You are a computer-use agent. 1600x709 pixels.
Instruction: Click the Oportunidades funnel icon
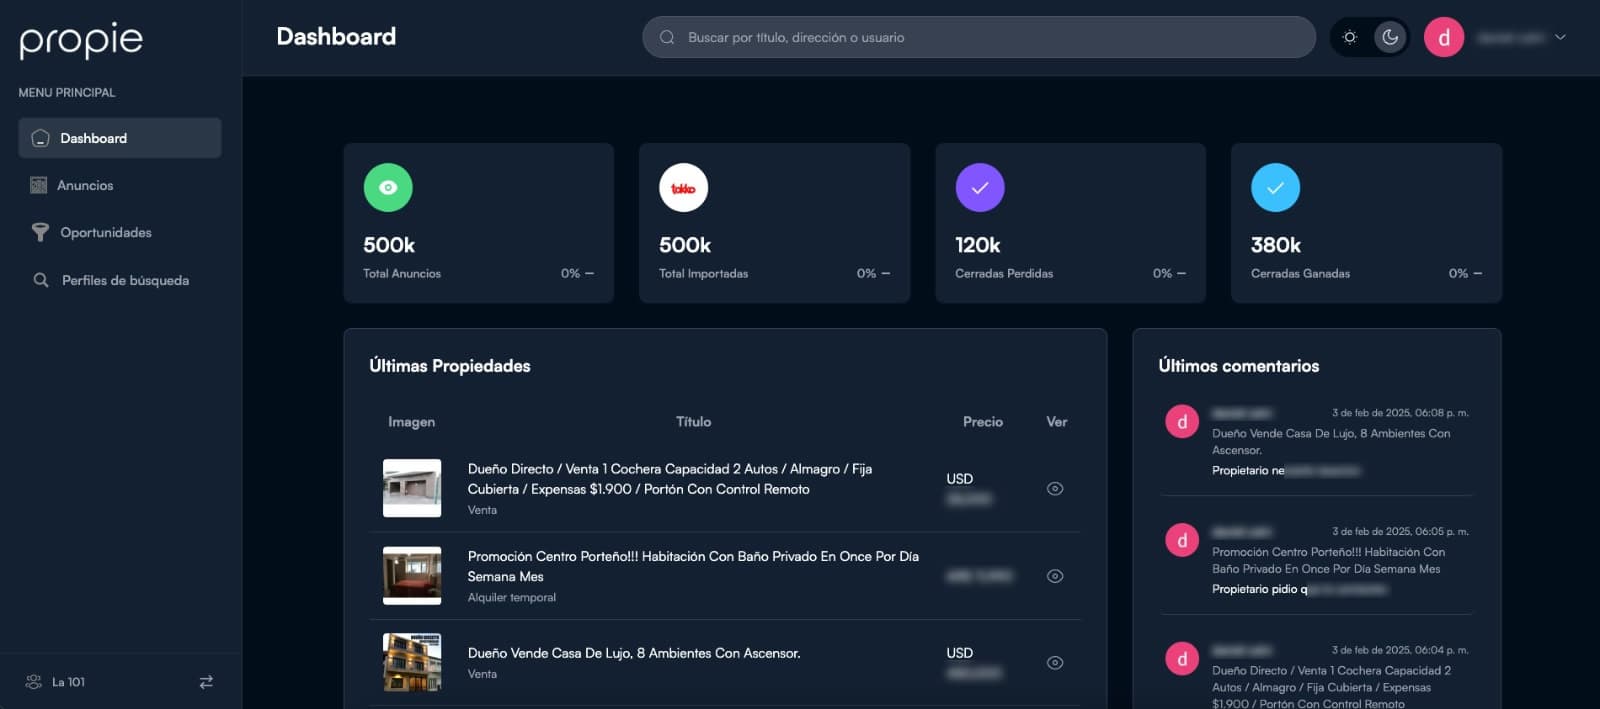click(40, 232)
